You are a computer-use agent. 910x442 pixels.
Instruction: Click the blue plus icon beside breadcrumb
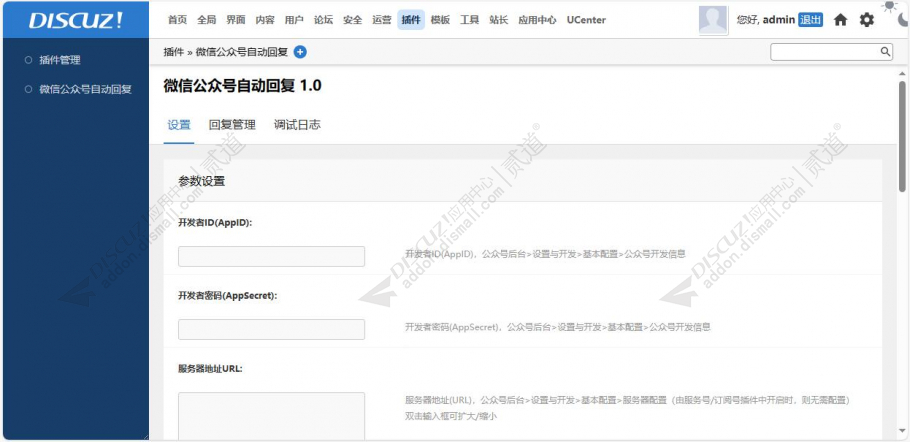coord(300,52)
